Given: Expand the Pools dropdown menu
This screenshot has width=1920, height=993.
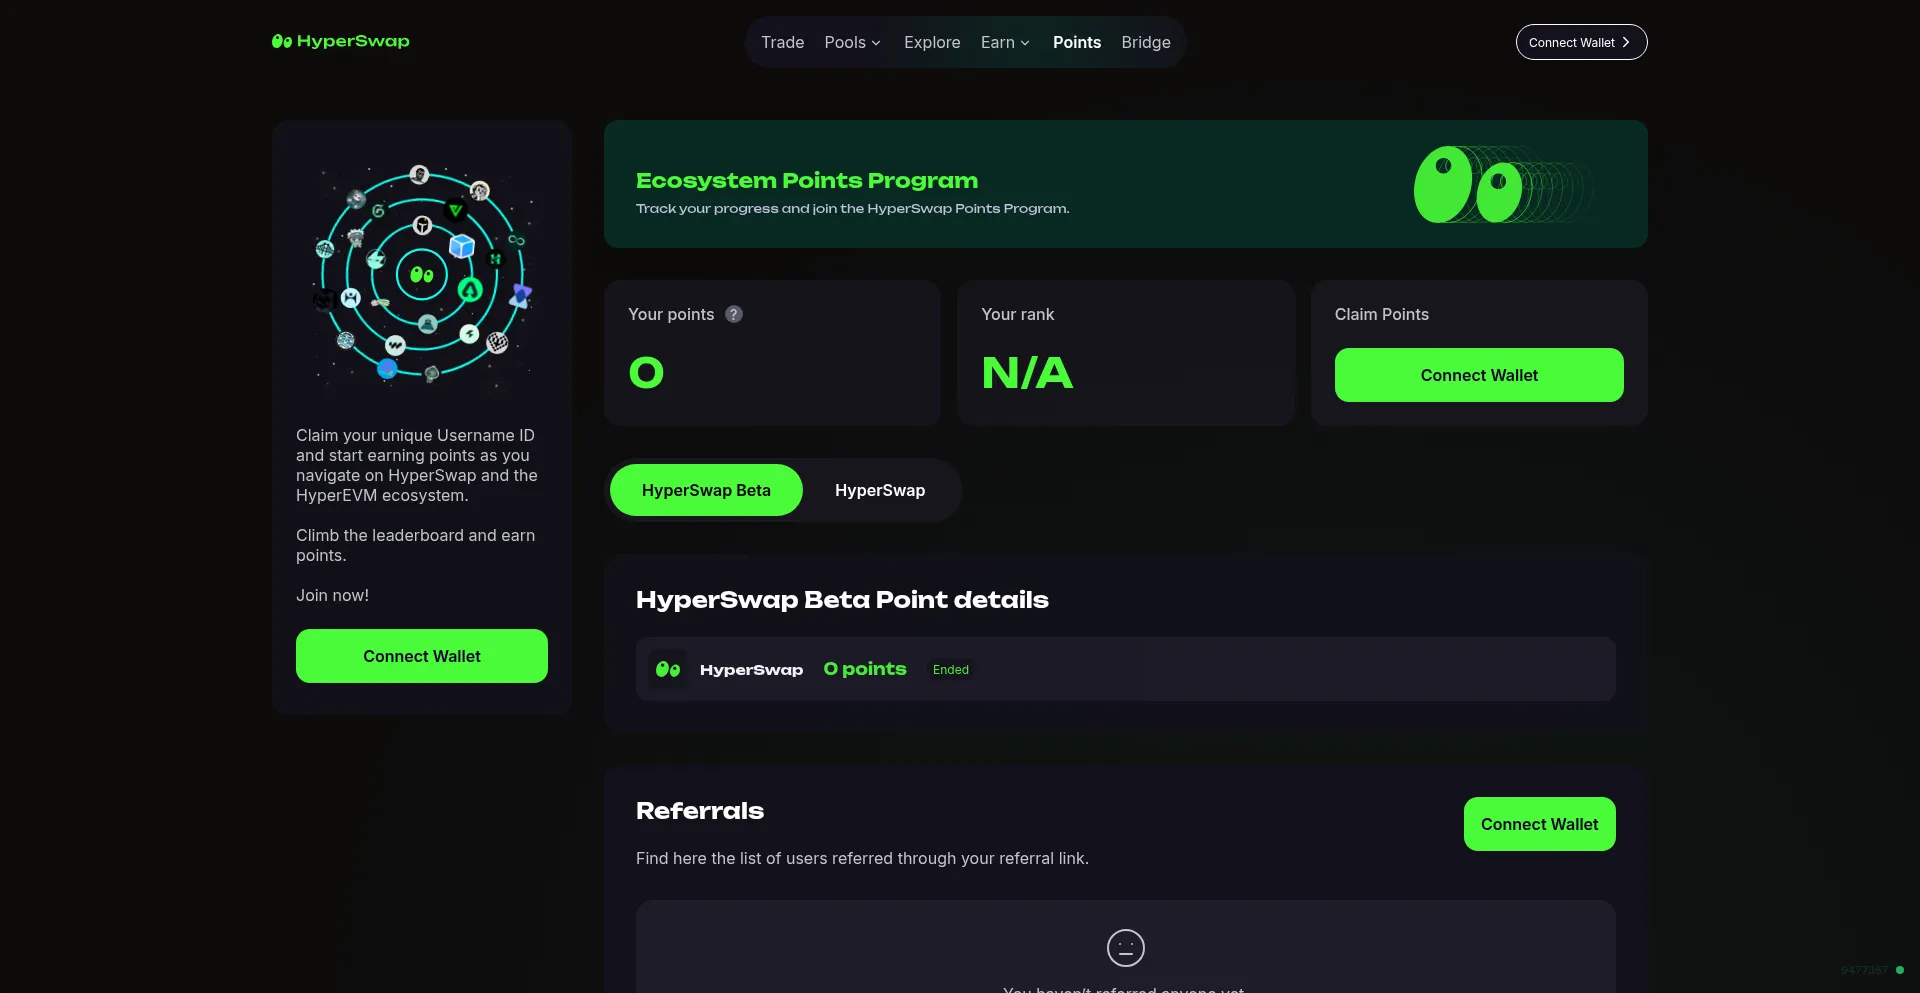Looking at the screenshot, I should [852, 42].
